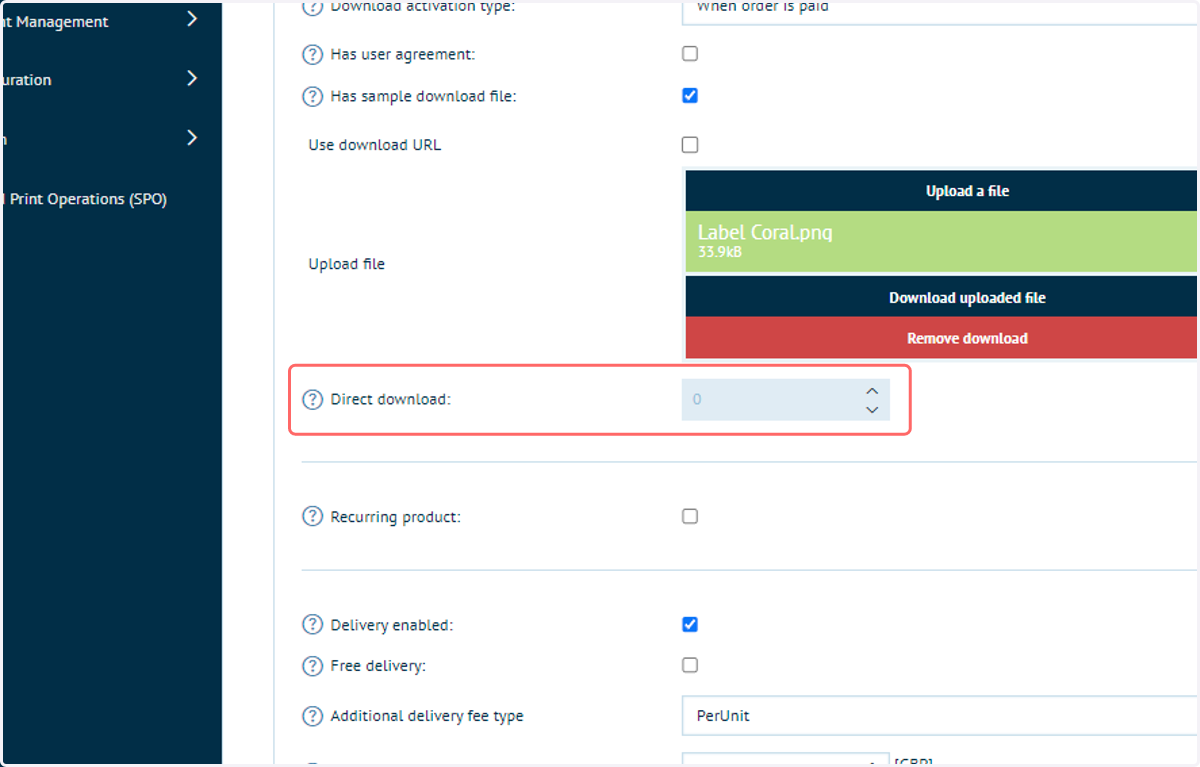Click the Use download URL label
The width and height of the screenshot is (1200, 767).
coord(375,145)
